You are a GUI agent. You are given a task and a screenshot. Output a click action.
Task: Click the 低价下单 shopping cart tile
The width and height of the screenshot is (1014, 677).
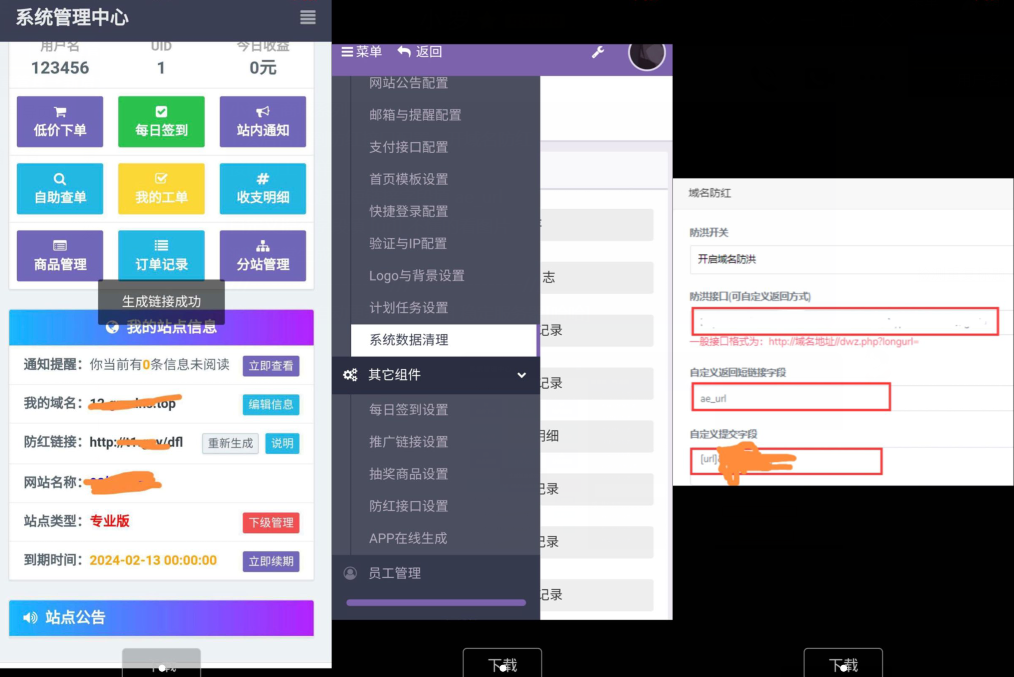[x=60, y=121]
